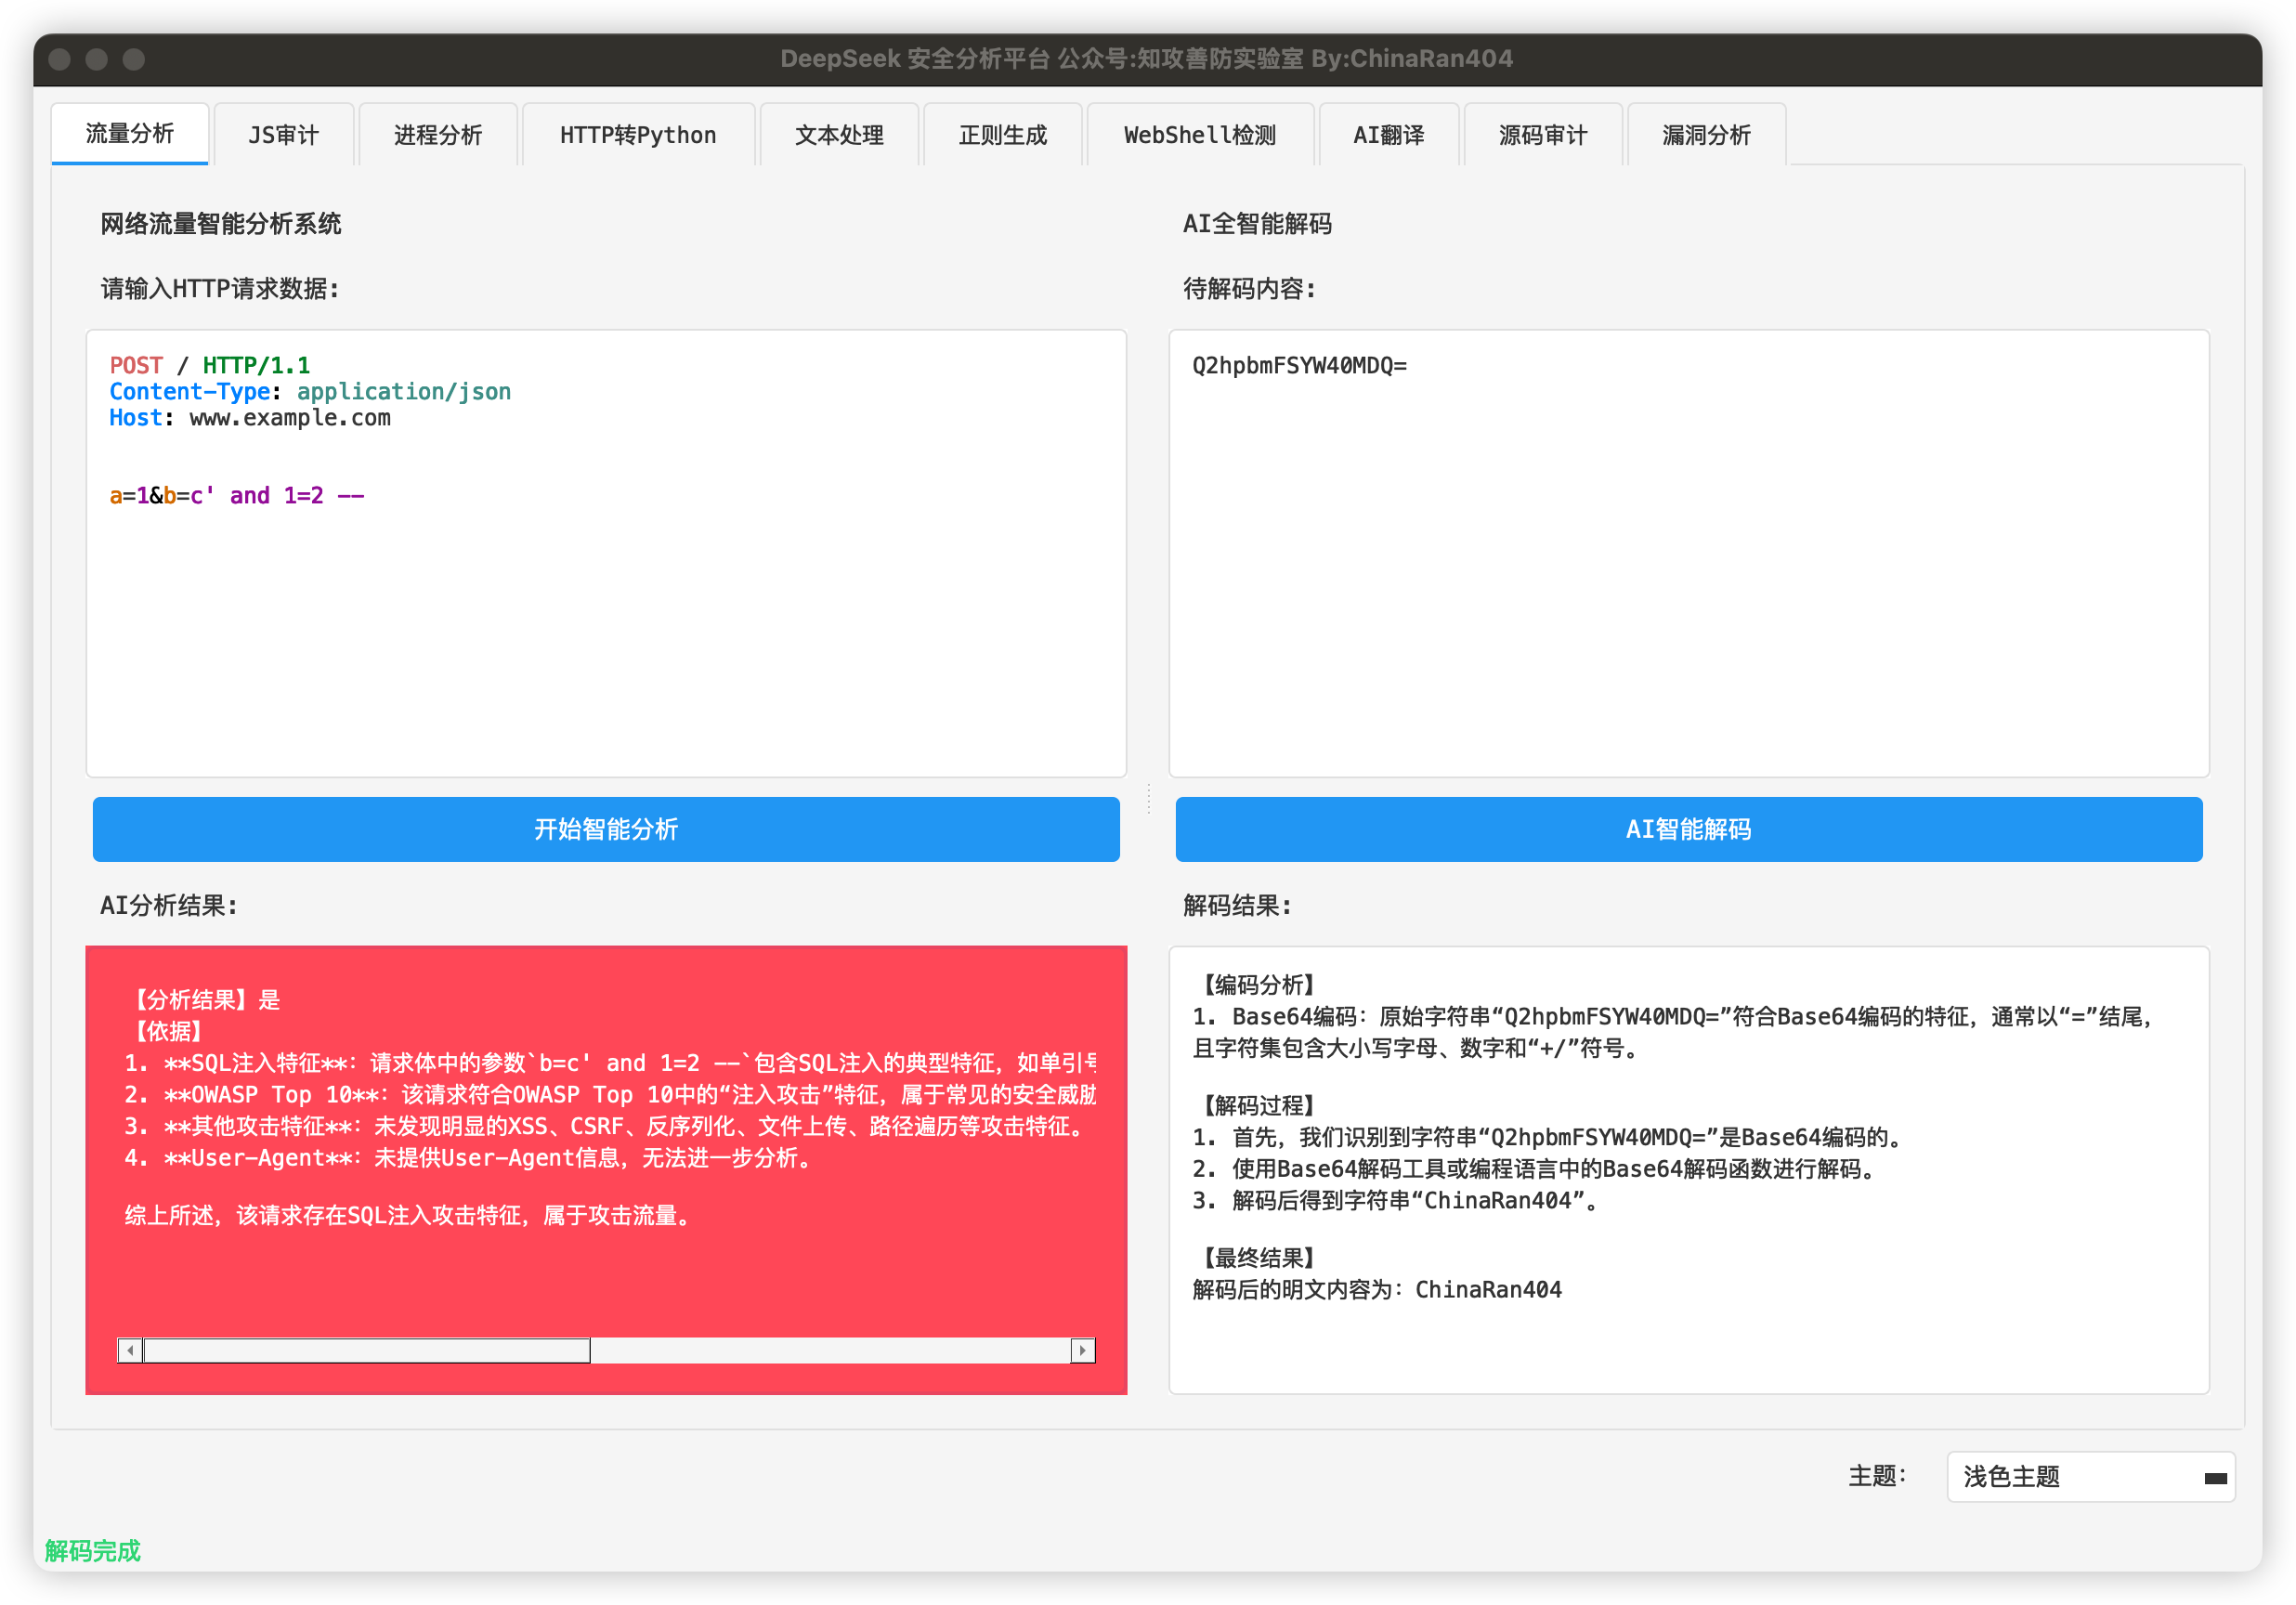
Task: Open the 进程分析 tab
Action: tap(437, 135)
